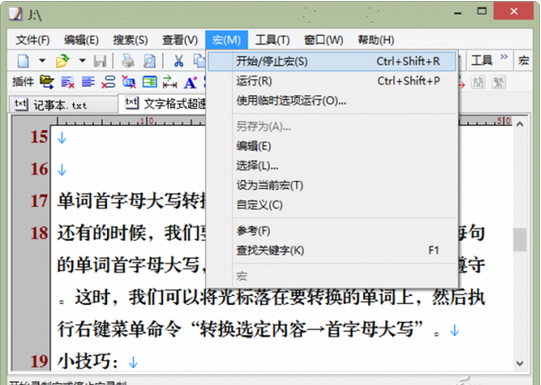Click the Copy icon in toolbar
Viewport: 541px width, 385px height.
[x=199, y=61]
